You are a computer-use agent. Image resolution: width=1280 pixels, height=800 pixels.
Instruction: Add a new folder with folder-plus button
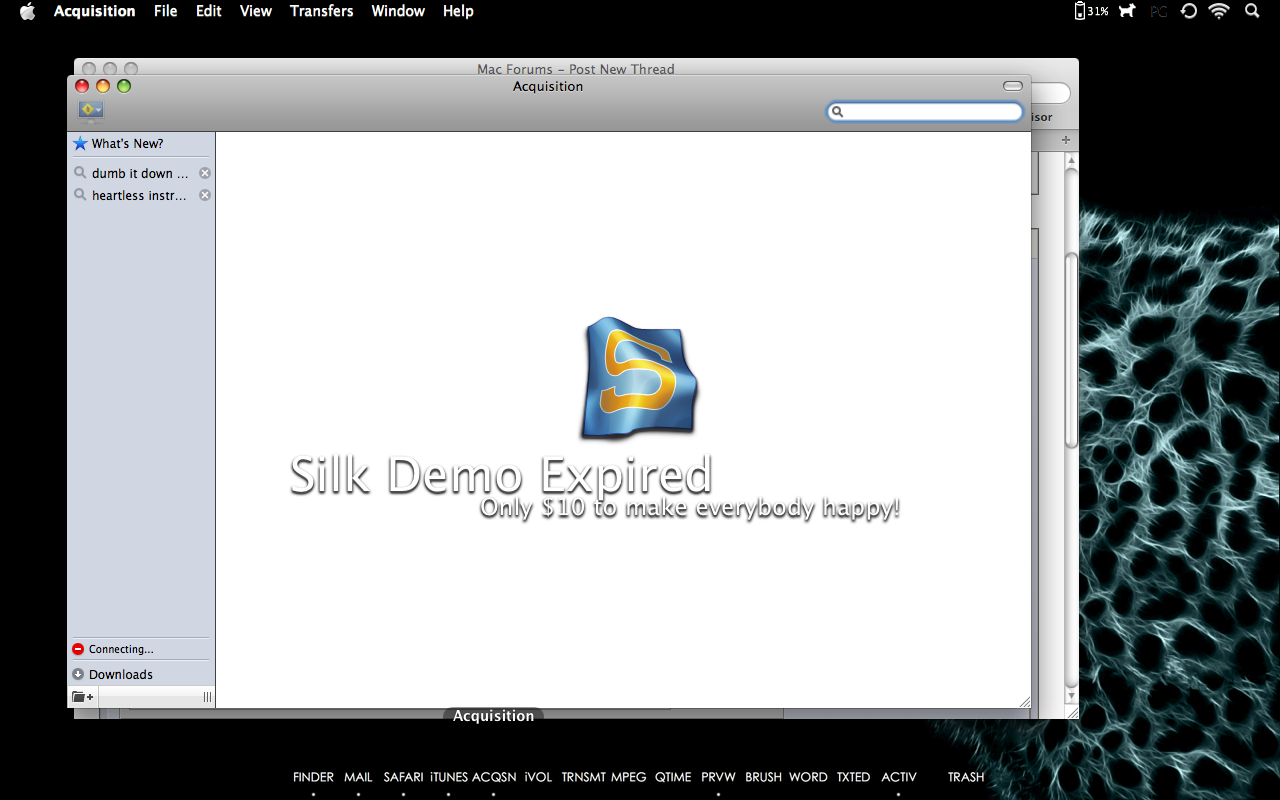[83, 697]
